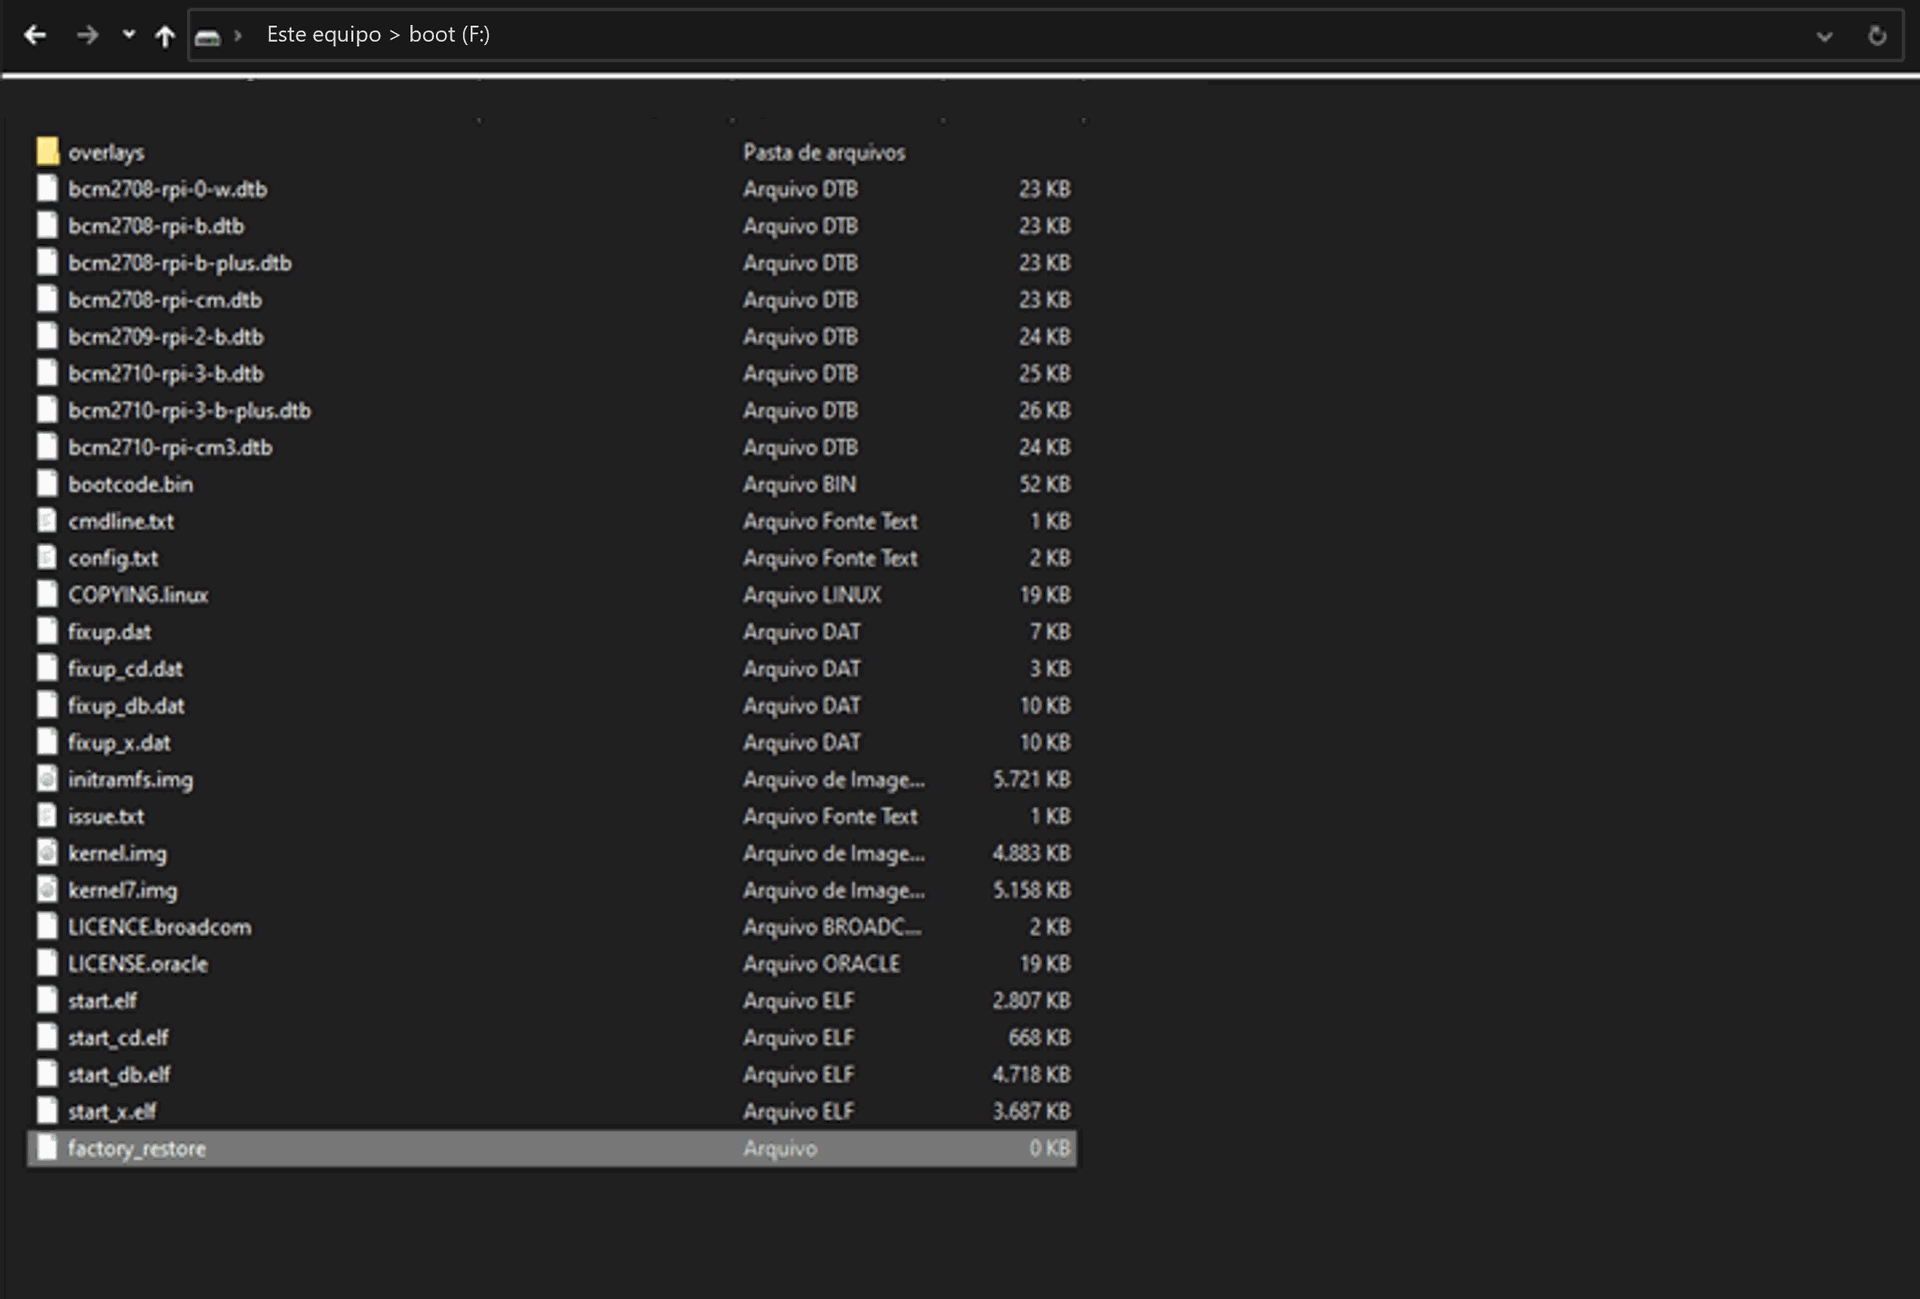Select bootcode.bin in the file list
This screenshot has width=1920, height=1299.
point(130,484)
